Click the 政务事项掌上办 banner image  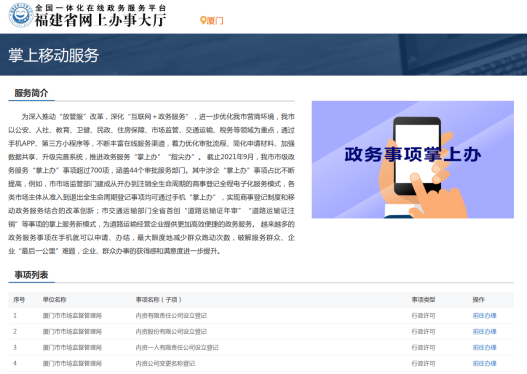click(413, 160)
